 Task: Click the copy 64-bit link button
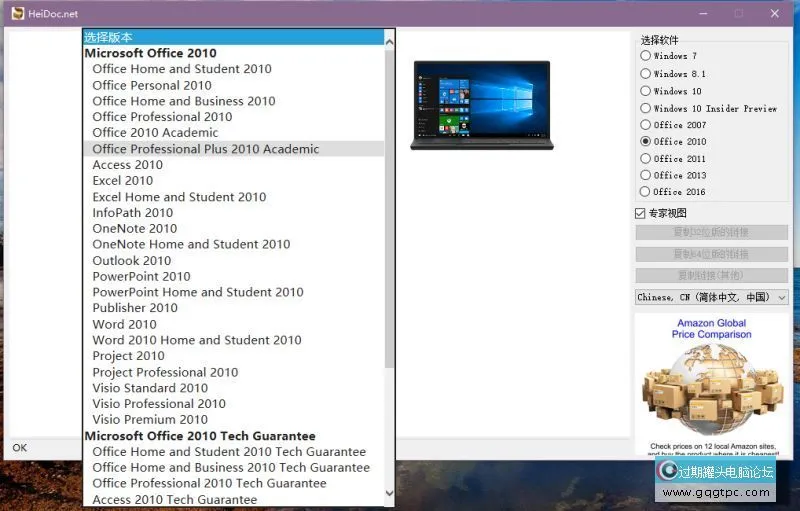pyautogui.click(x=711, y=254)
